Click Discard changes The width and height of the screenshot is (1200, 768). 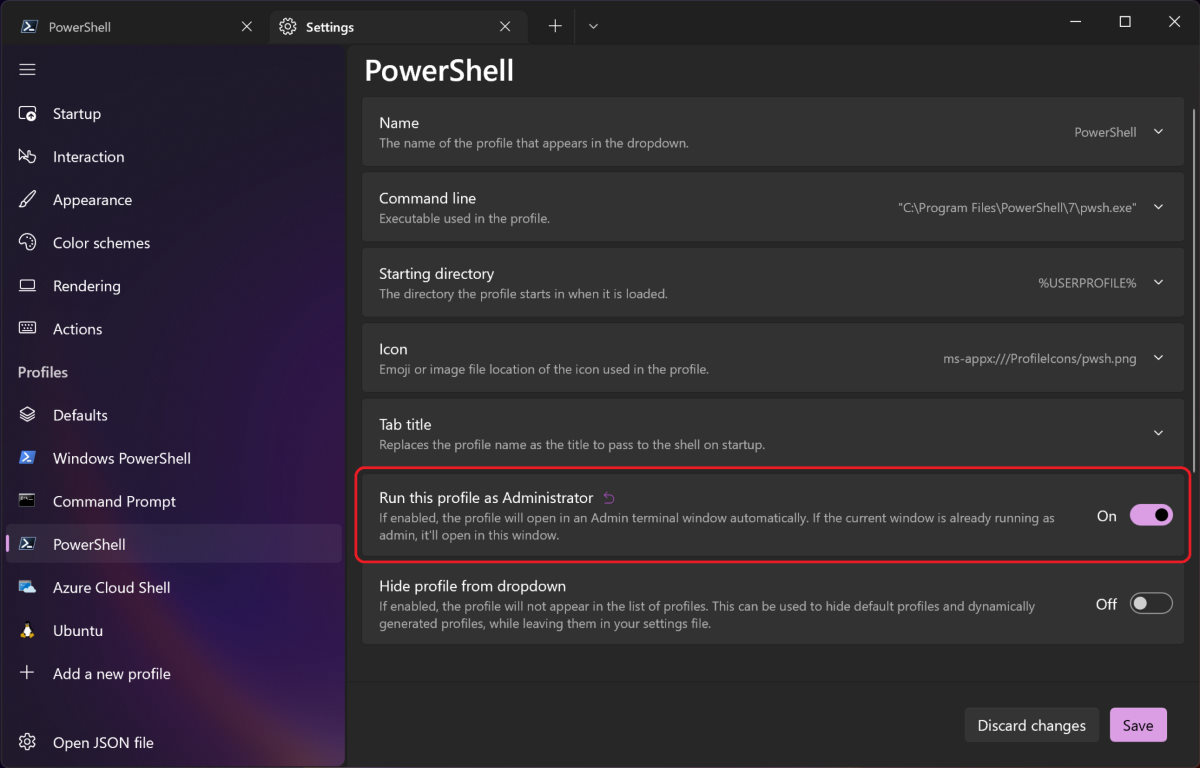click(1031, 725)
